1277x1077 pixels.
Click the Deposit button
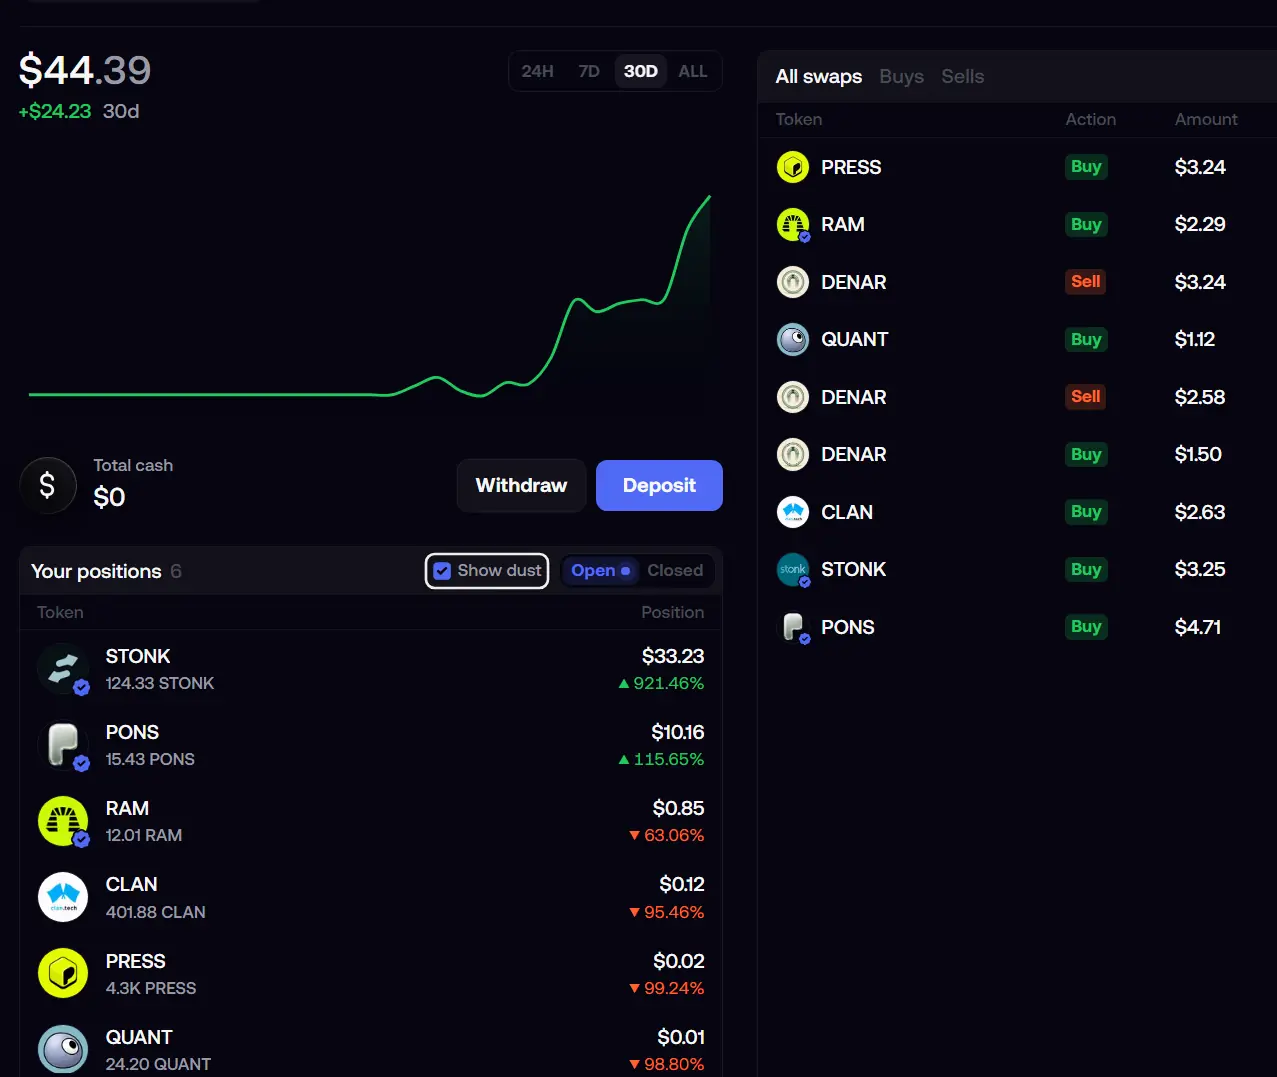pos(659,485)
